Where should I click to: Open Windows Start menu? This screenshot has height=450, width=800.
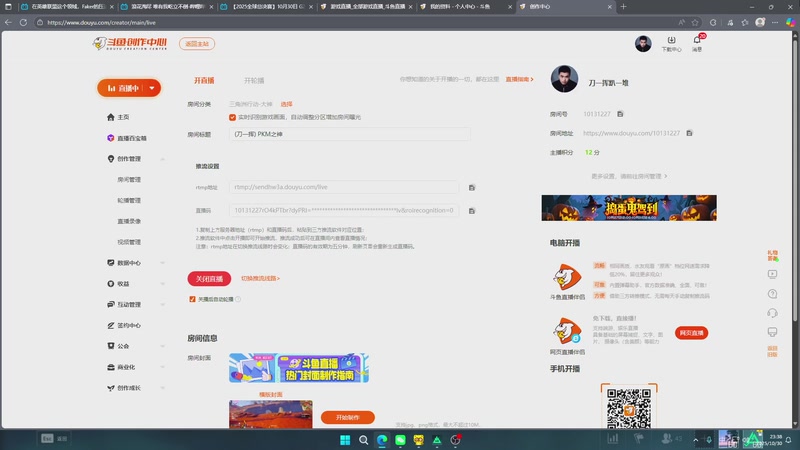click(x=345, y=440)
